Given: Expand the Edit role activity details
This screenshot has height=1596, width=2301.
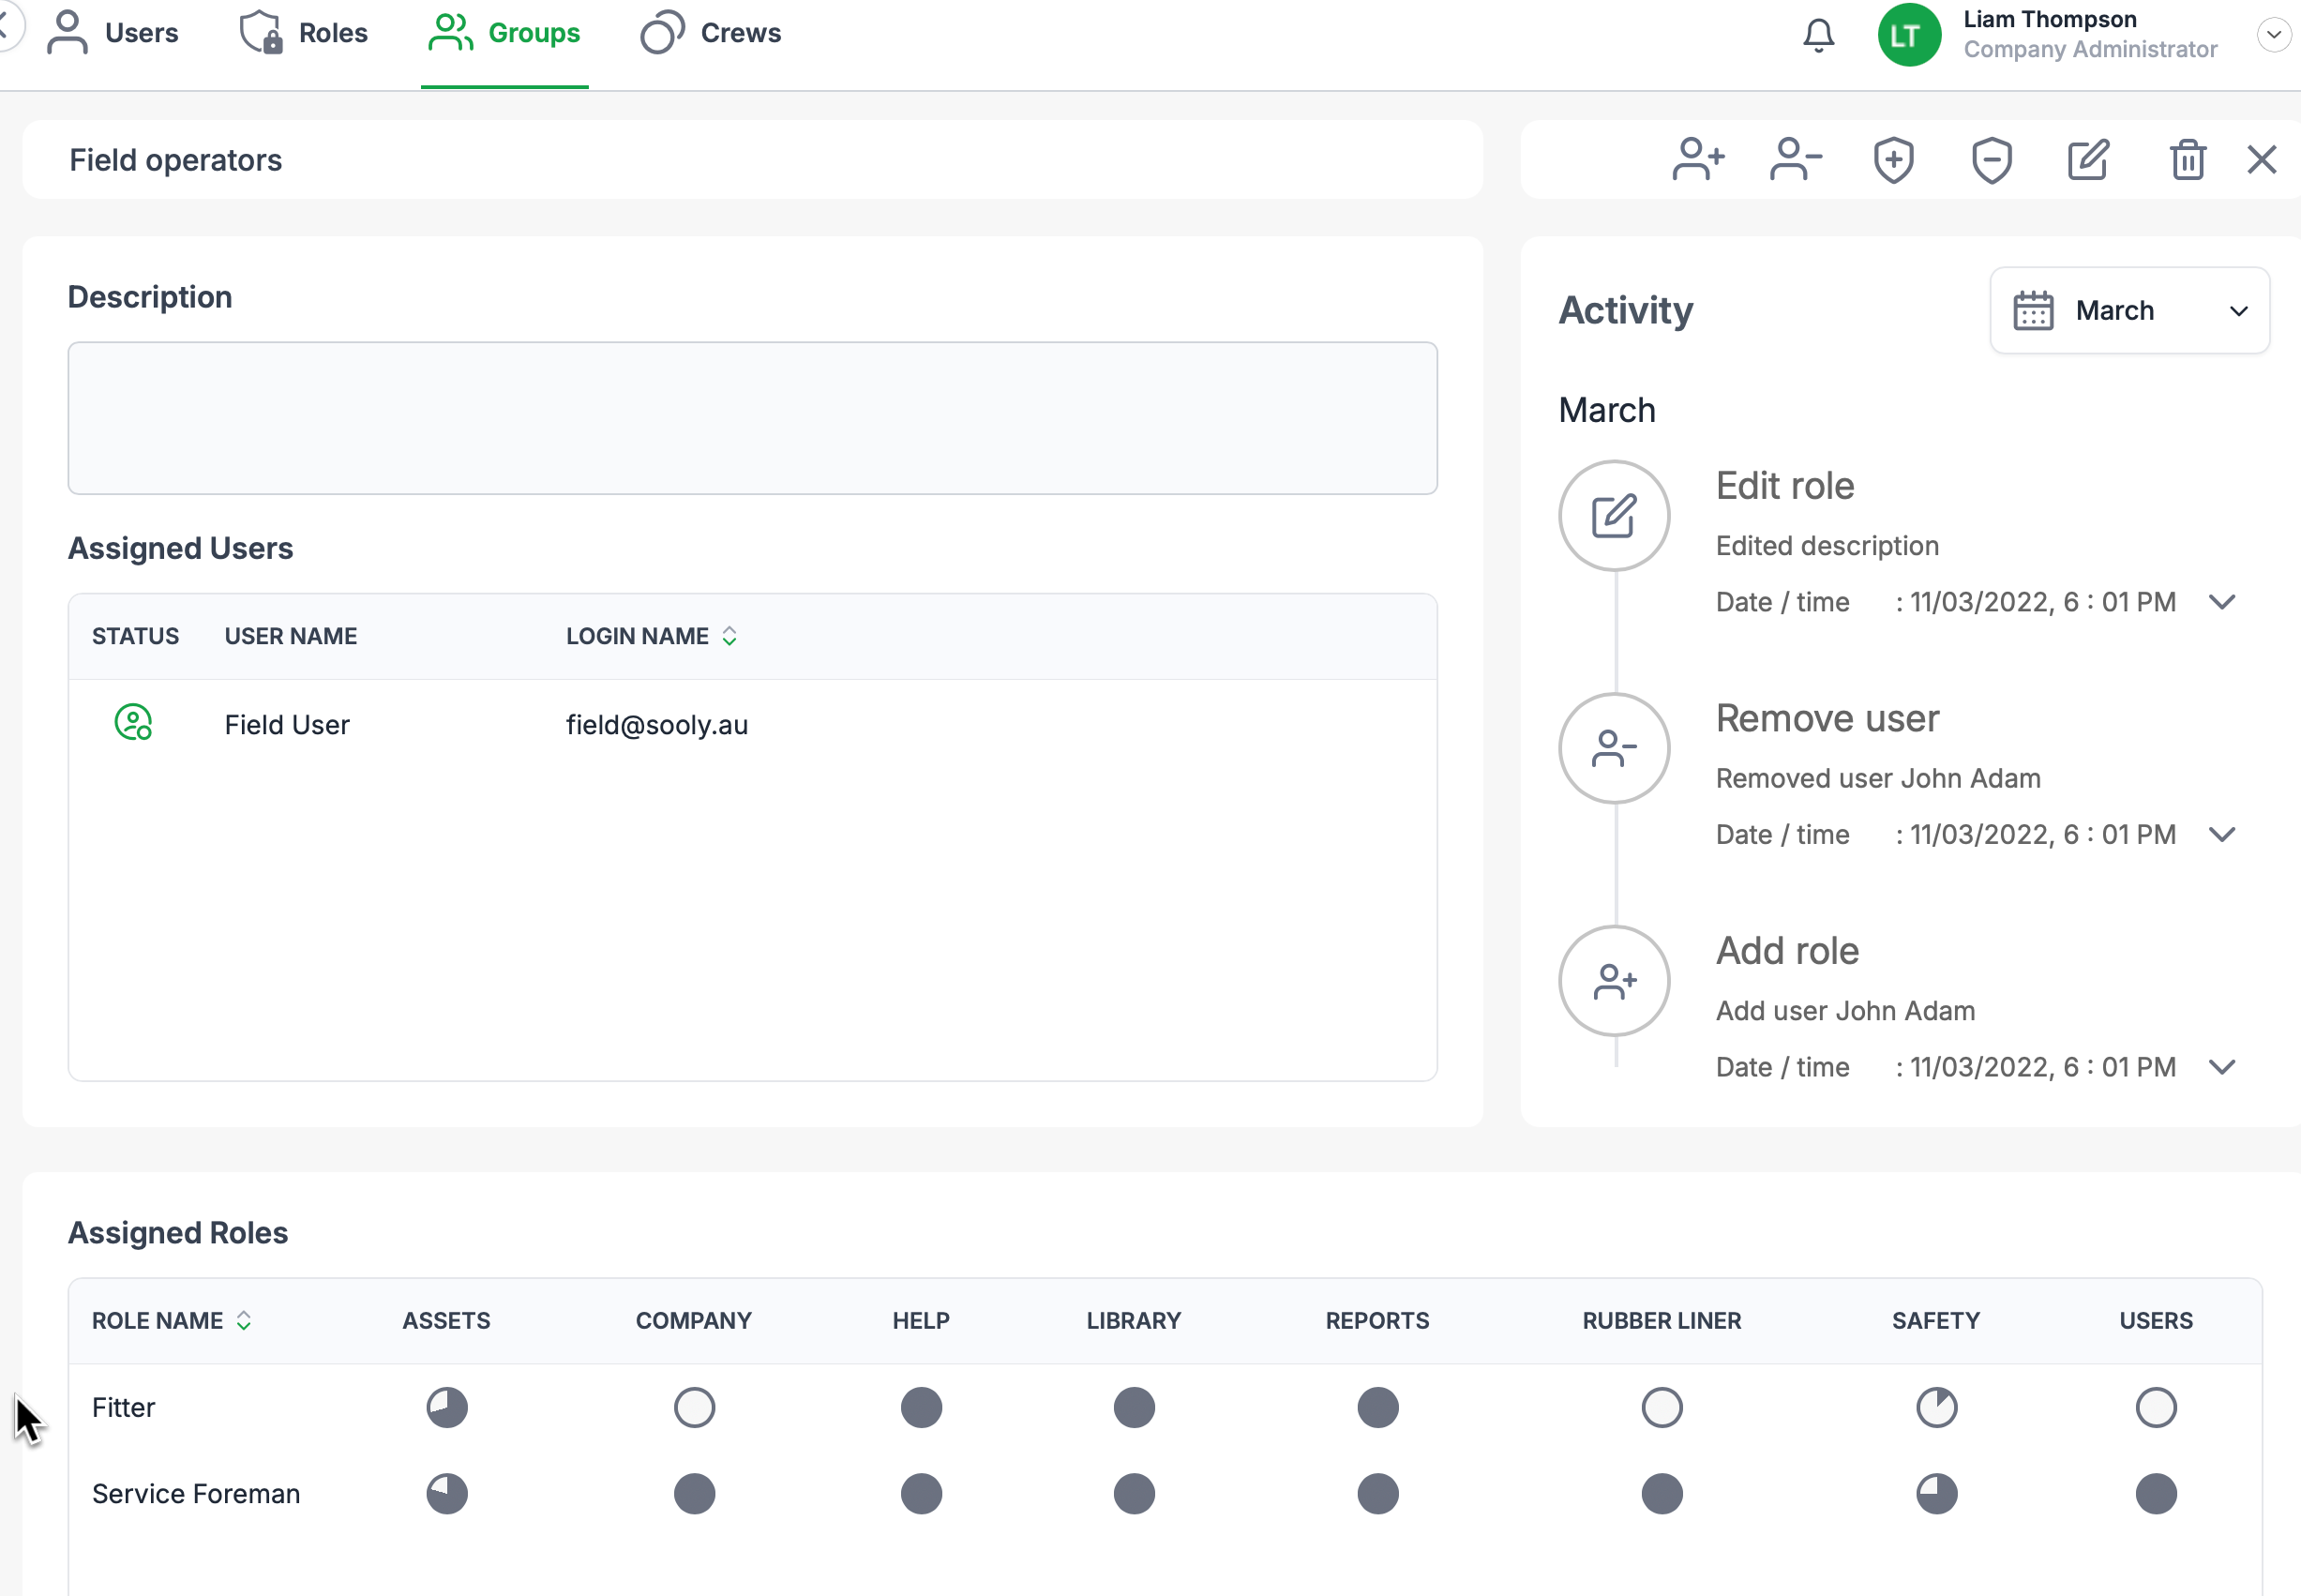Looking at the screenshot, I should (2221, 602).
